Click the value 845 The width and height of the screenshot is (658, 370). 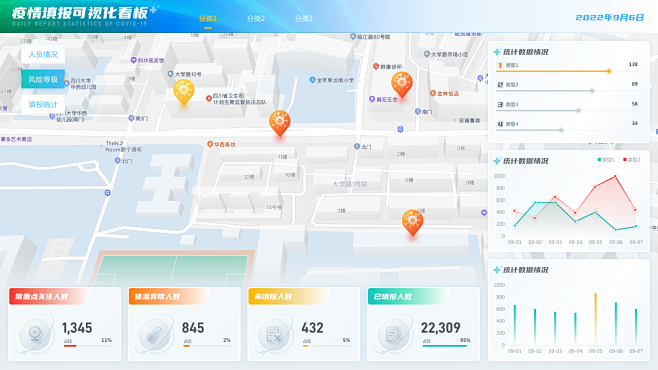pyautogui.click(x=193, y=328)
